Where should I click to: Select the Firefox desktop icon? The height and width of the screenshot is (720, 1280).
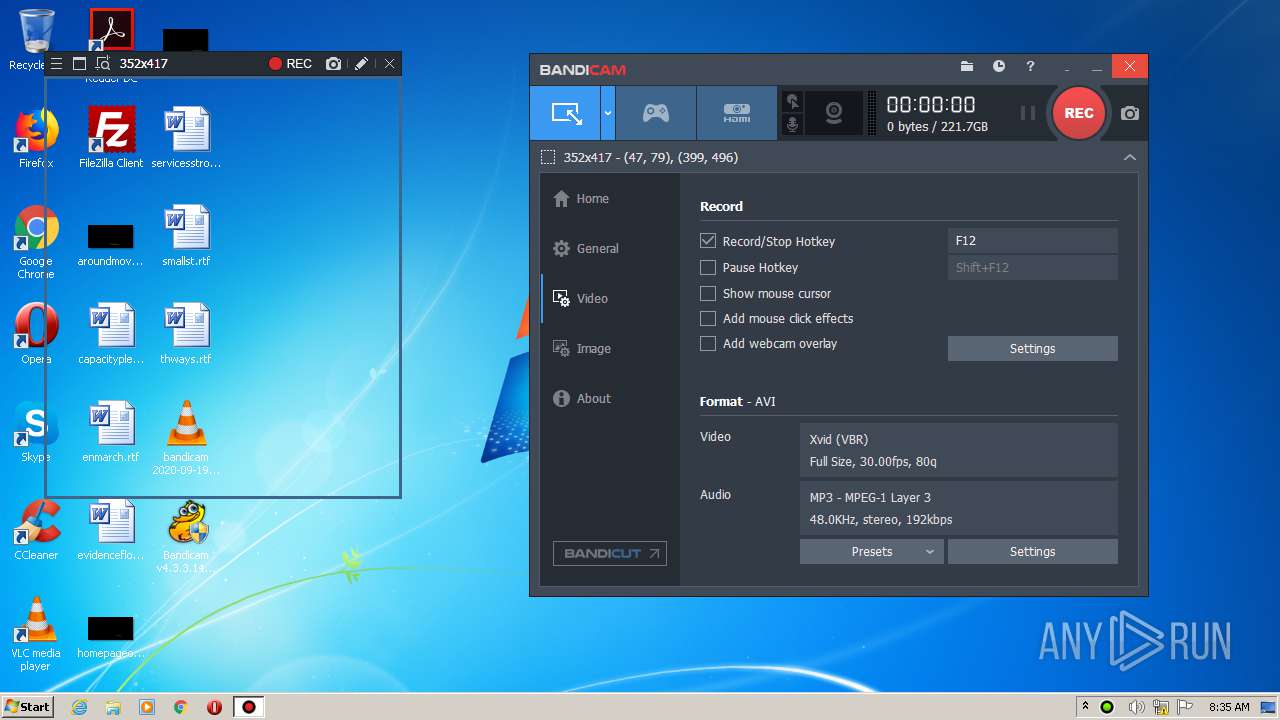(36, 138)
